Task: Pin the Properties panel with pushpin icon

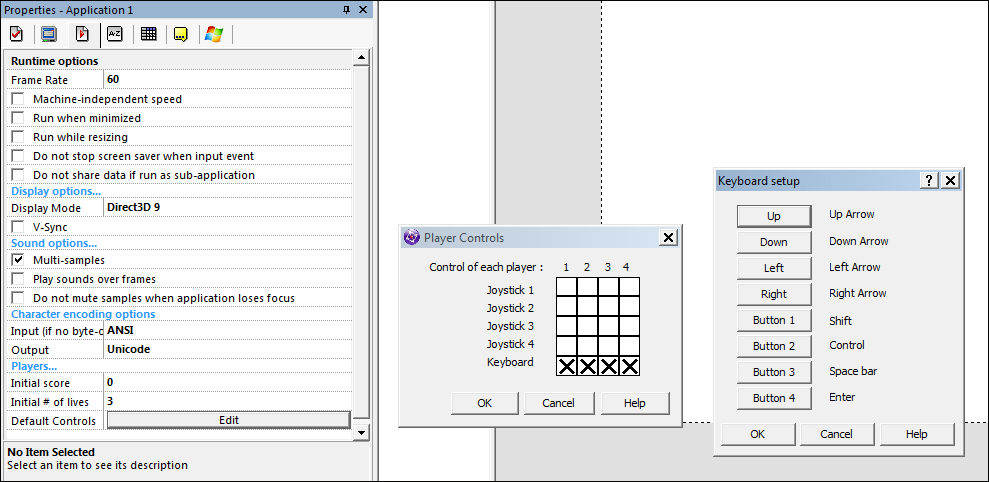Action: pos(346,9)
